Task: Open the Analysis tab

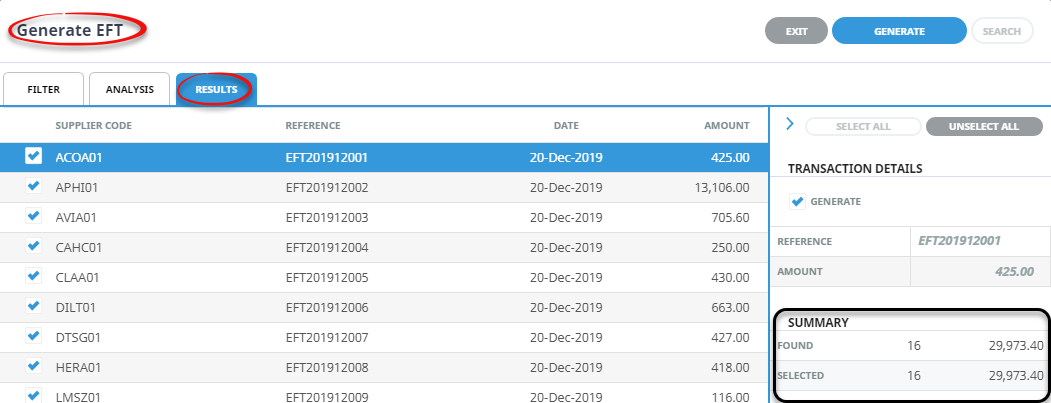Action: click(x=129, y=89)
